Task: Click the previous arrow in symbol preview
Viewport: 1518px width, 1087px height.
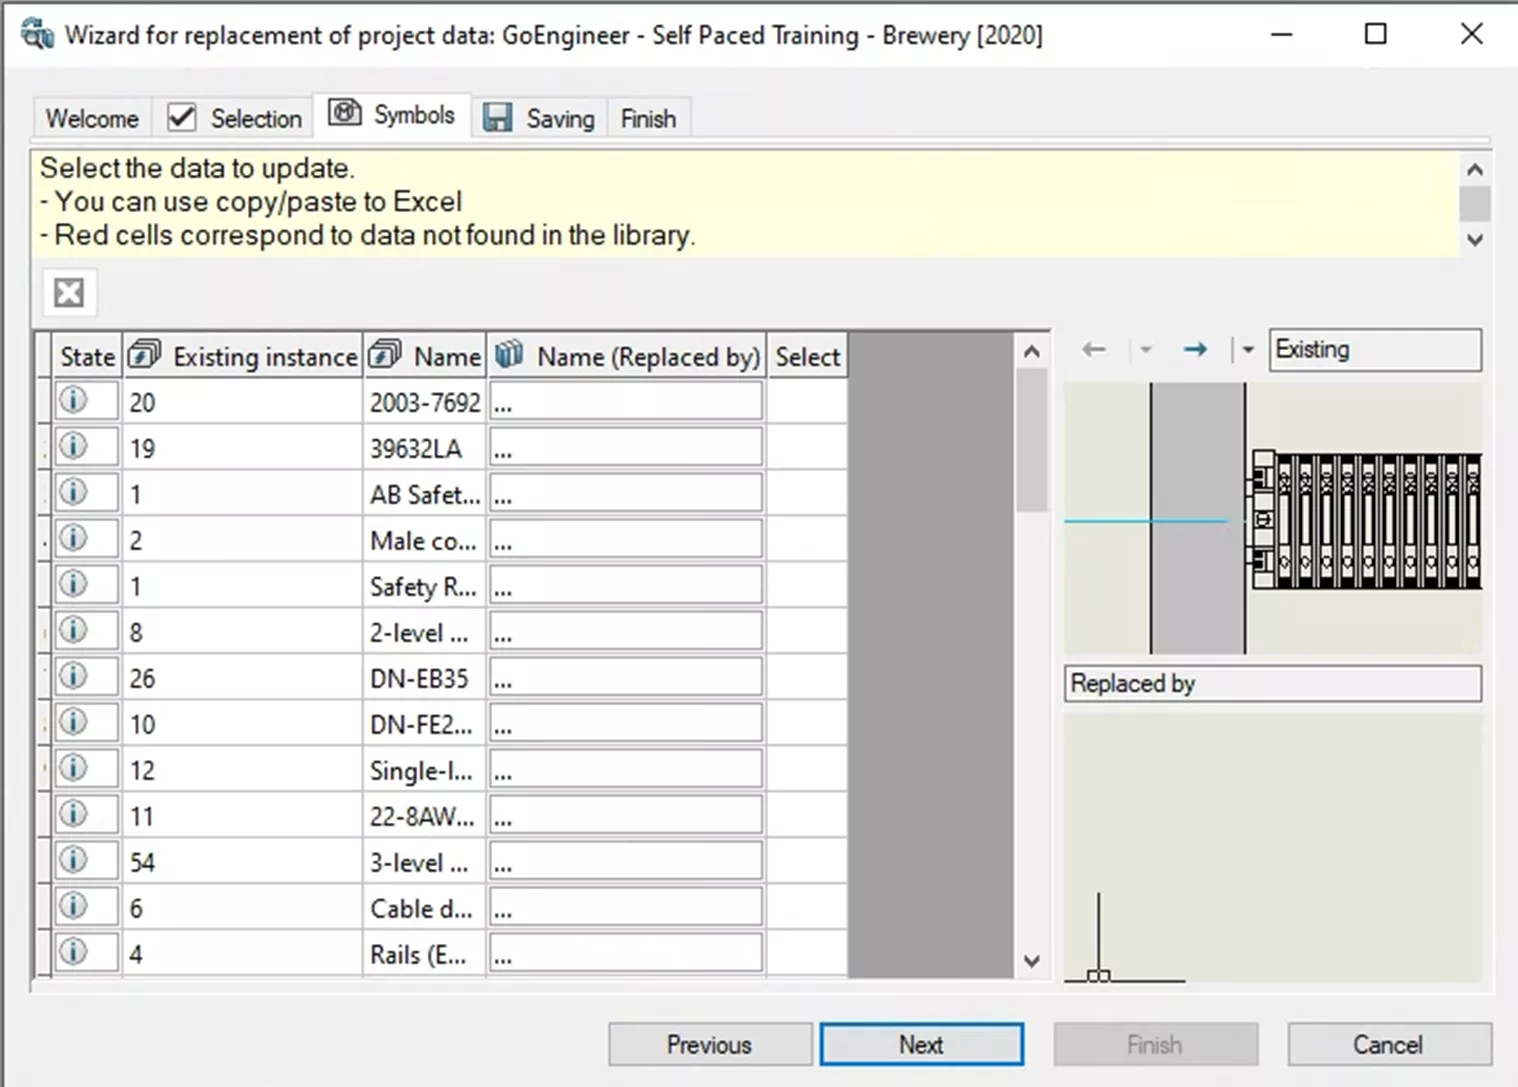Action: point(1094,350)
